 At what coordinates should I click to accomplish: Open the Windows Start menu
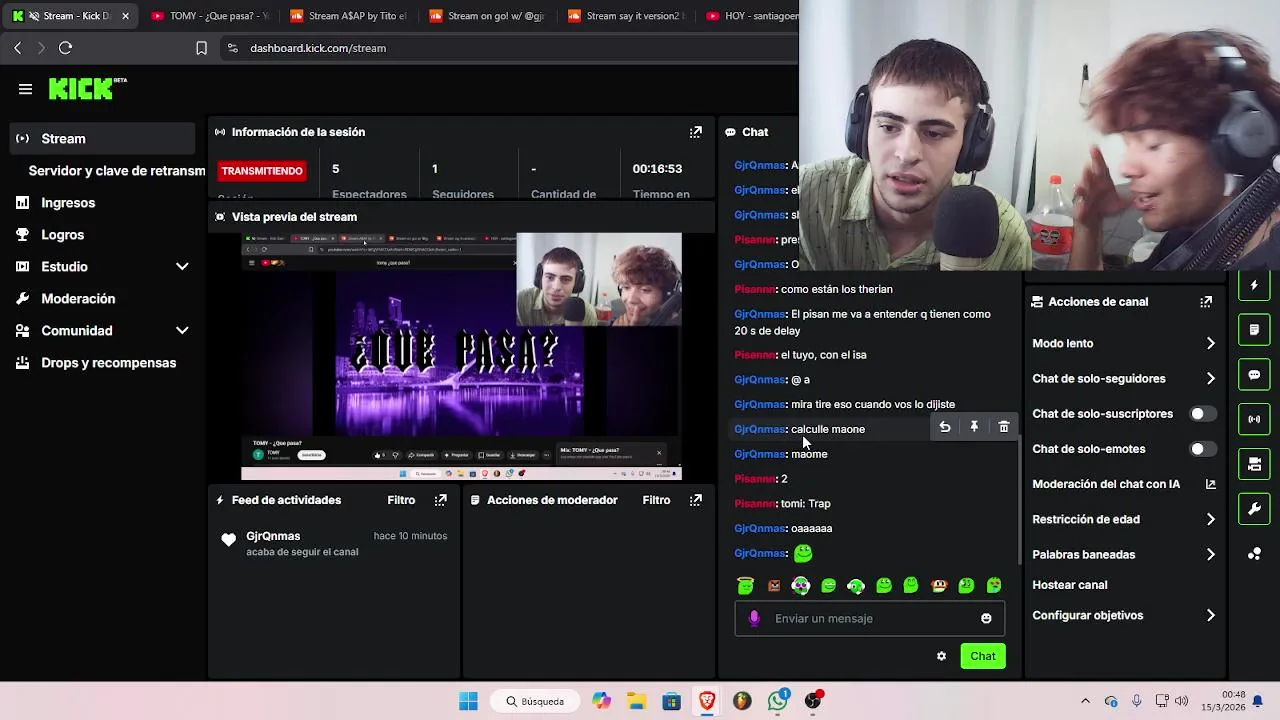coord(468,701)
